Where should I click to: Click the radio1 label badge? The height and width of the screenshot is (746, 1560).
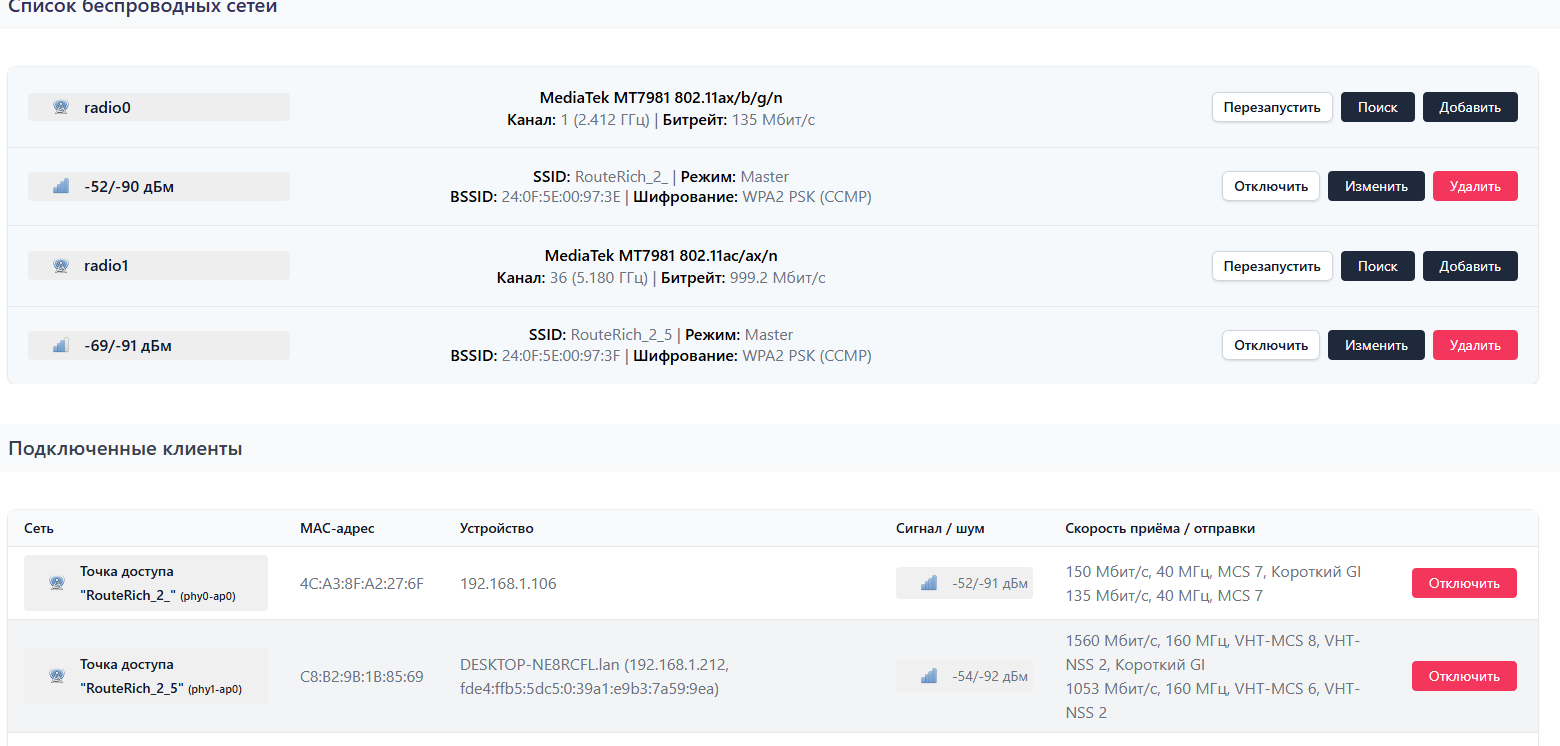[x=159, y=266]
